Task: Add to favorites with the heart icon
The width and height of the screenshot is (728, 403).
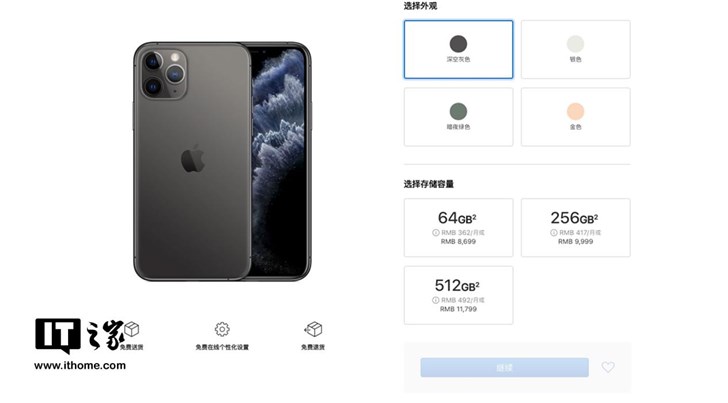Action: click(x=608, y=367)
